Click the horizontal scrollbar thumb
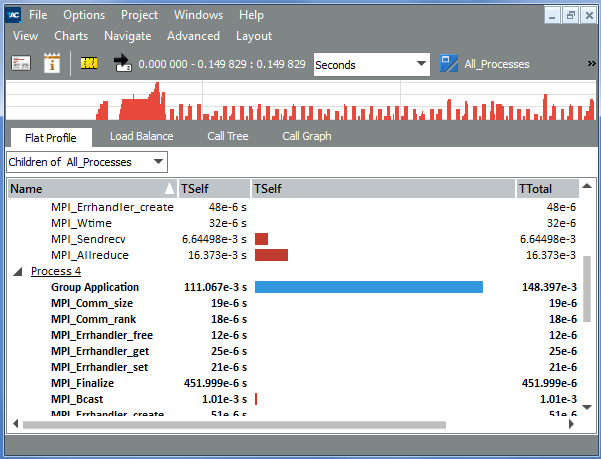This screenshot has height=459, width=601. click(x=234, y=425)
